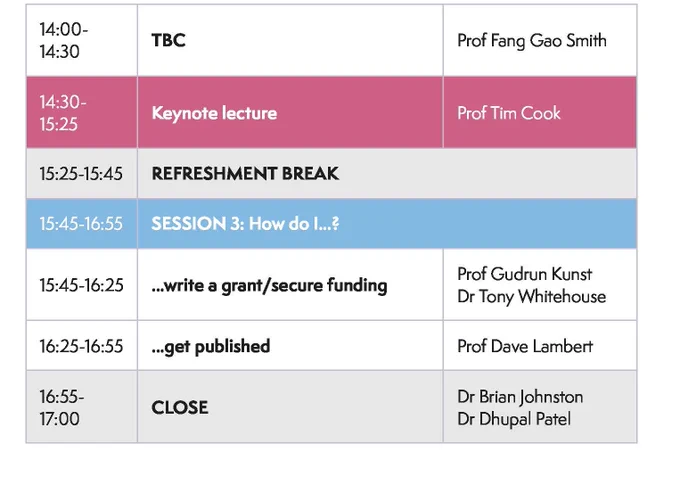Click ...write a grant/secure funding title
This screenshot has height=485, width=680.
tap(269, 286)
